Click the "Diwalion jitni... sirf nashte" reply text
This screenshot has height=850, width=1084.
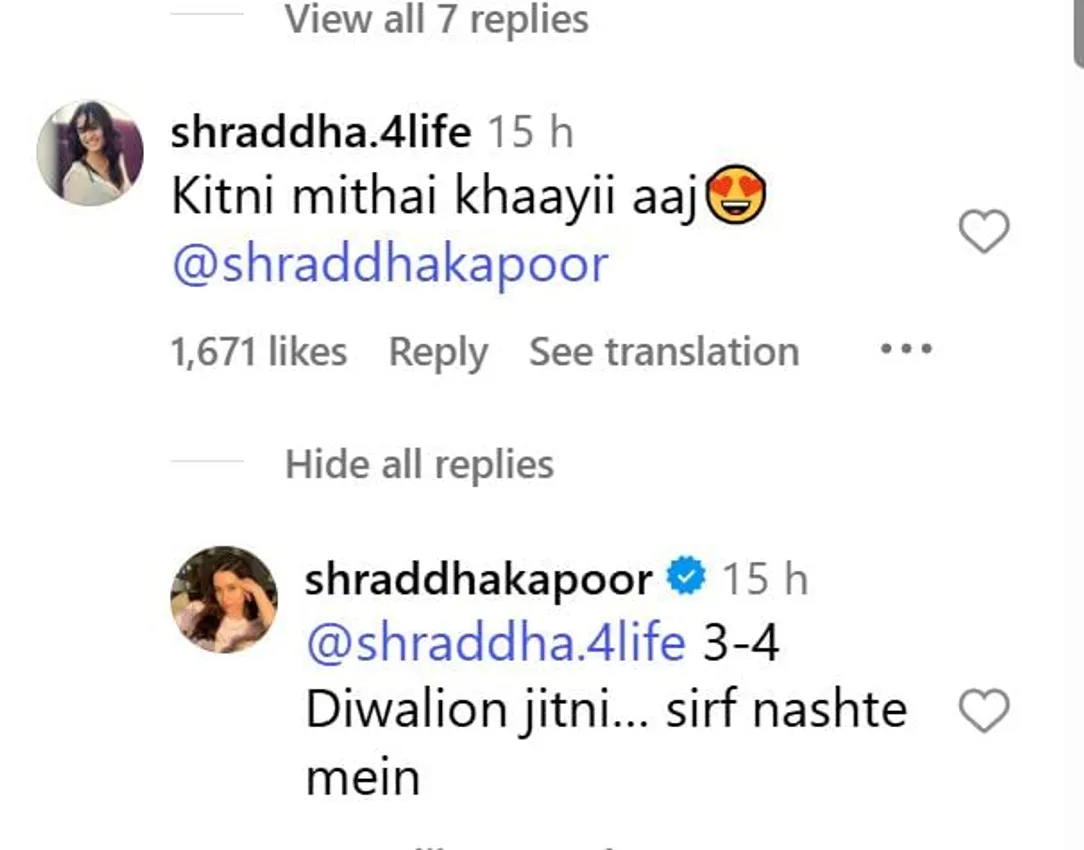pyautogui.click(x=606, y=710)
